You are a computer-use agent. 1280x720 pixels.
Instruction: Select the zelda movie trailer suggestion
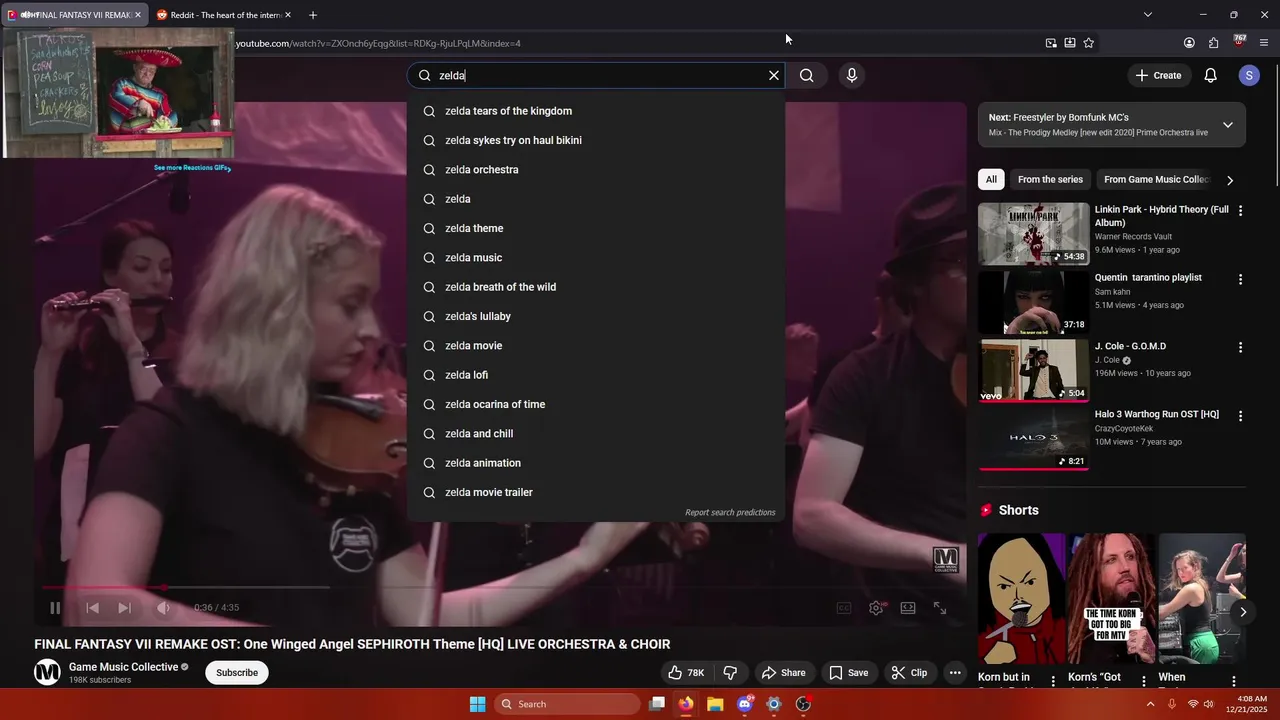(x=596, y=492)
